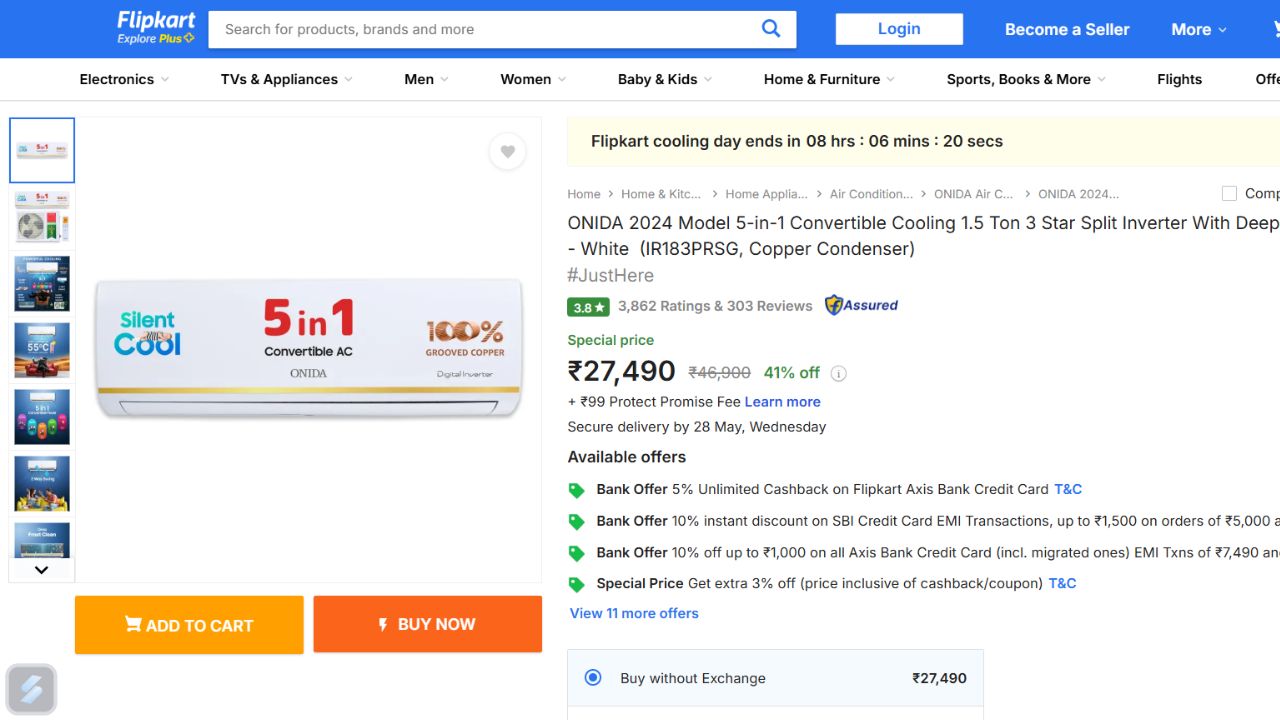Click Become a Seller link
The width and height of the screenshot is (1280, 720).
1067,30
